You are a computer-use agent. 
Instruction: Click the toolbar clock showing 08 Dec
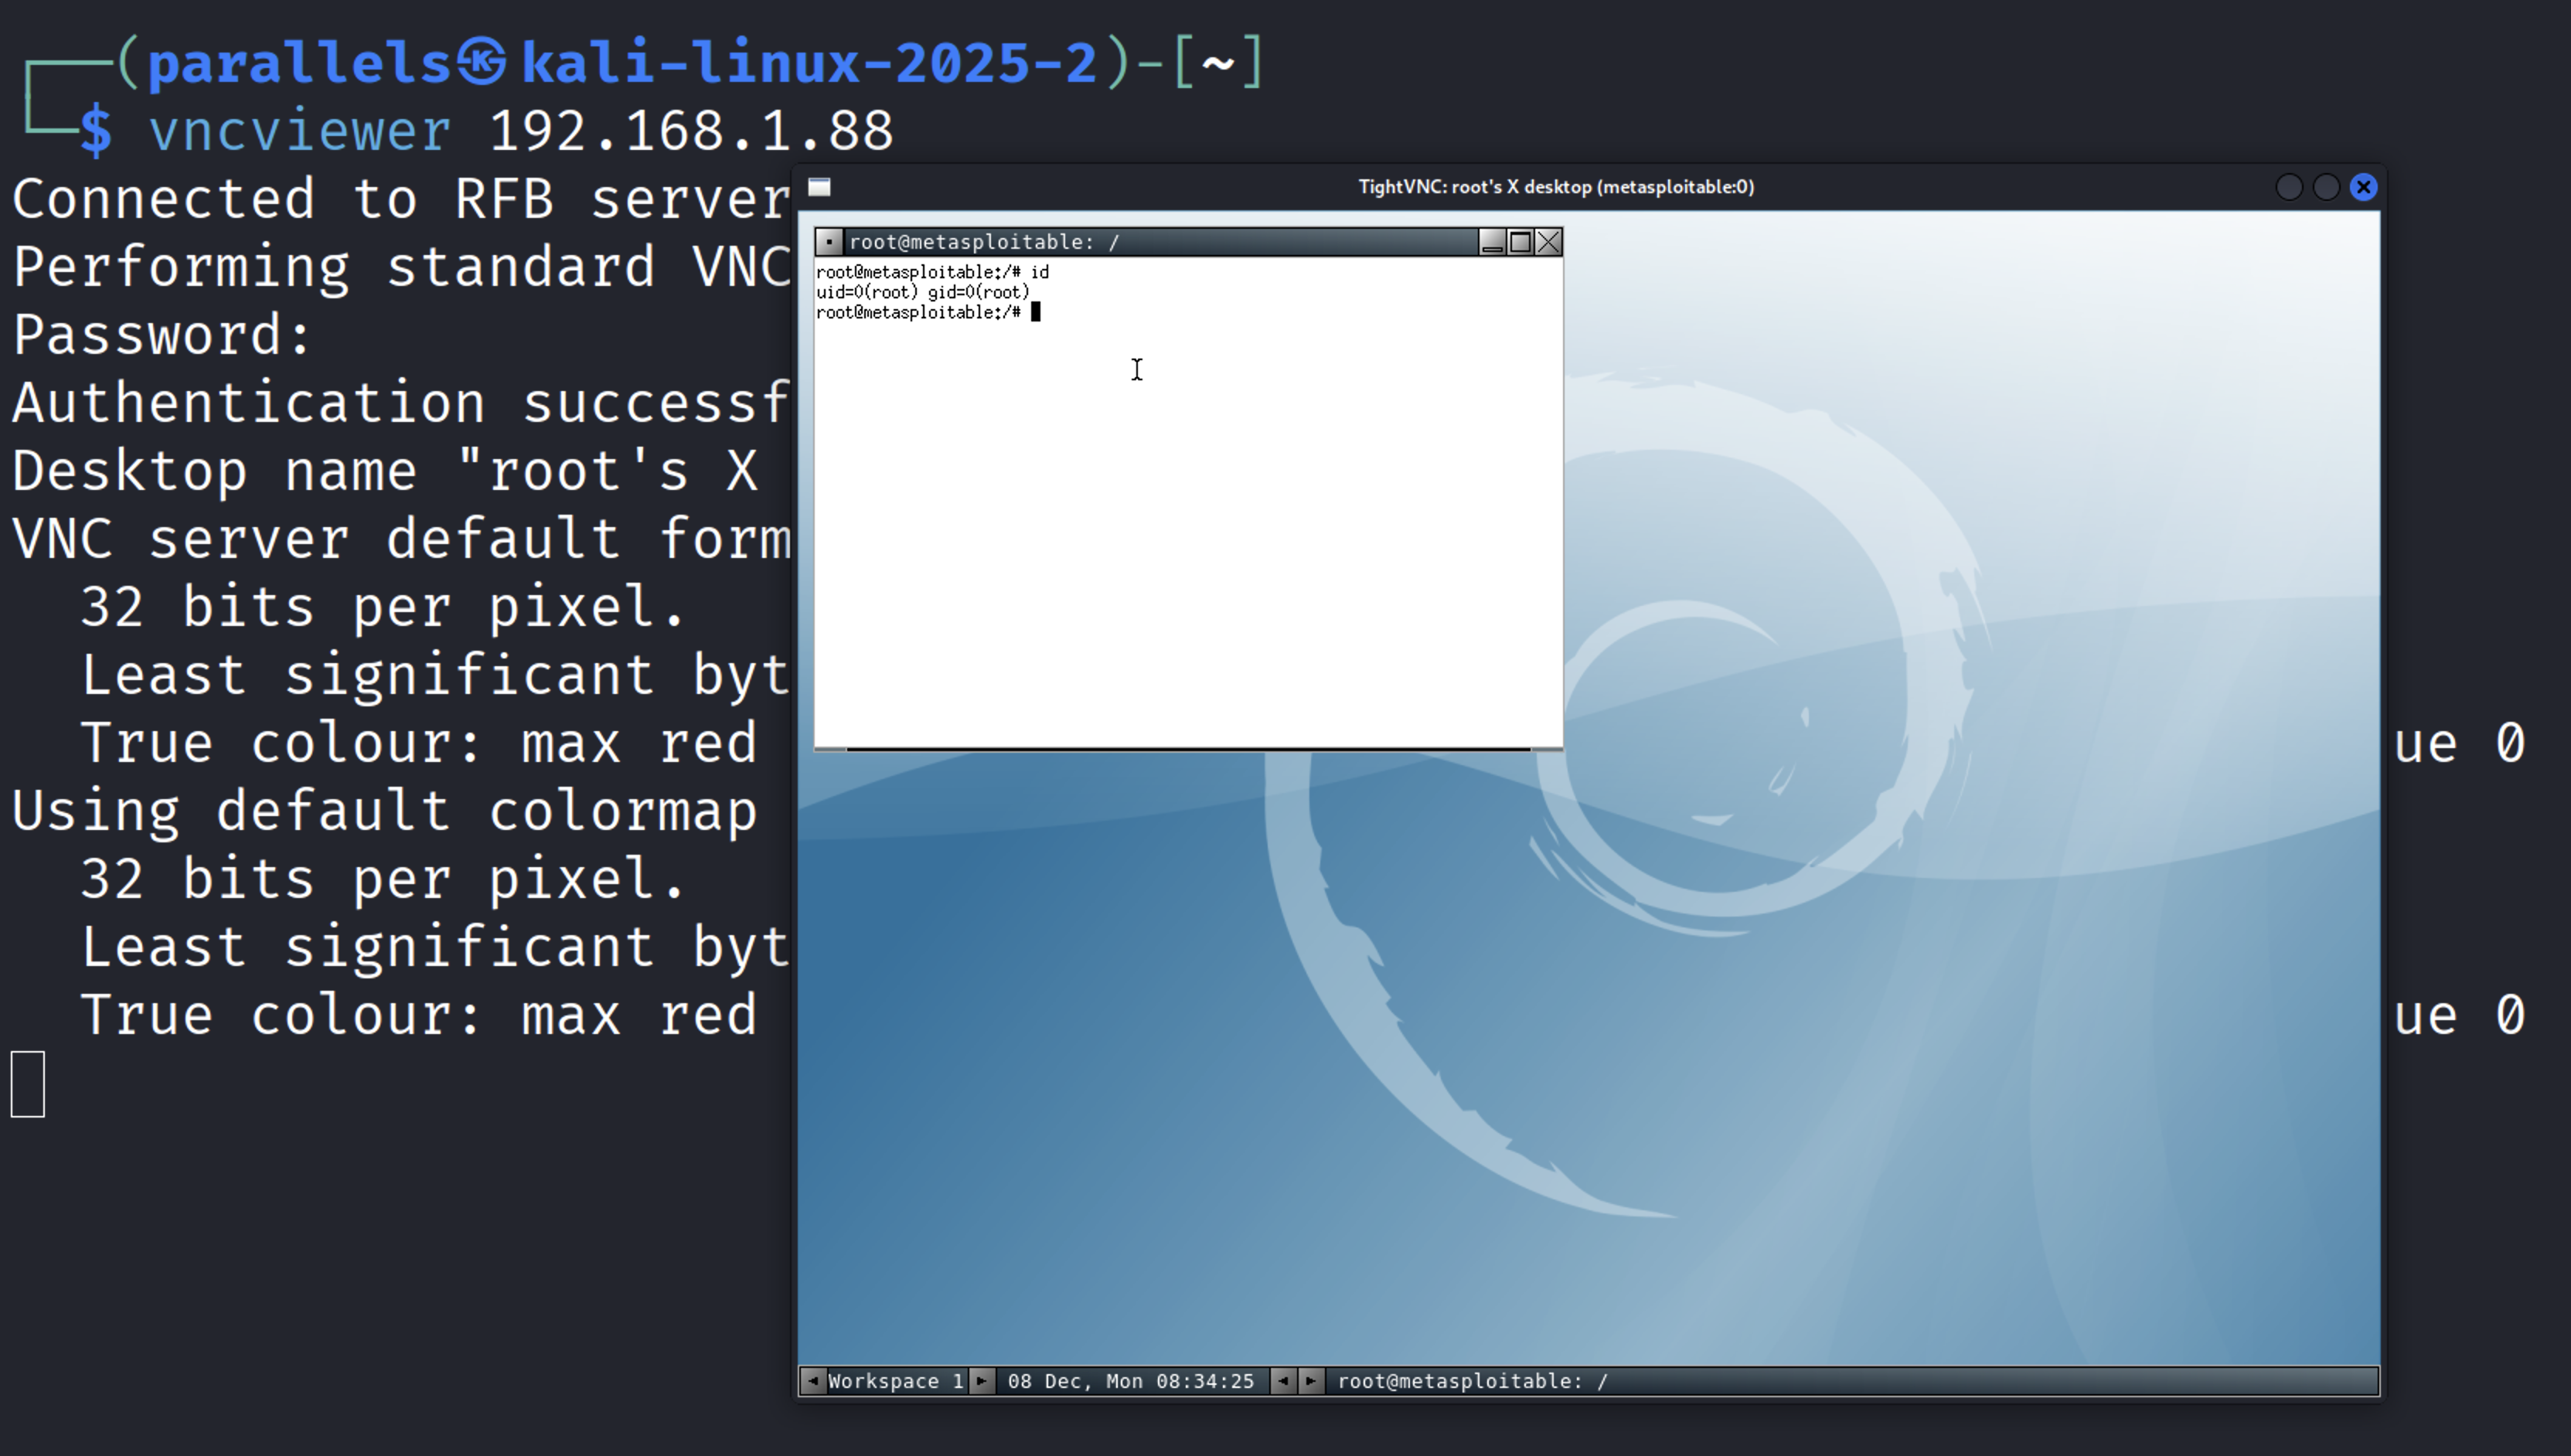(1130, 1381)
